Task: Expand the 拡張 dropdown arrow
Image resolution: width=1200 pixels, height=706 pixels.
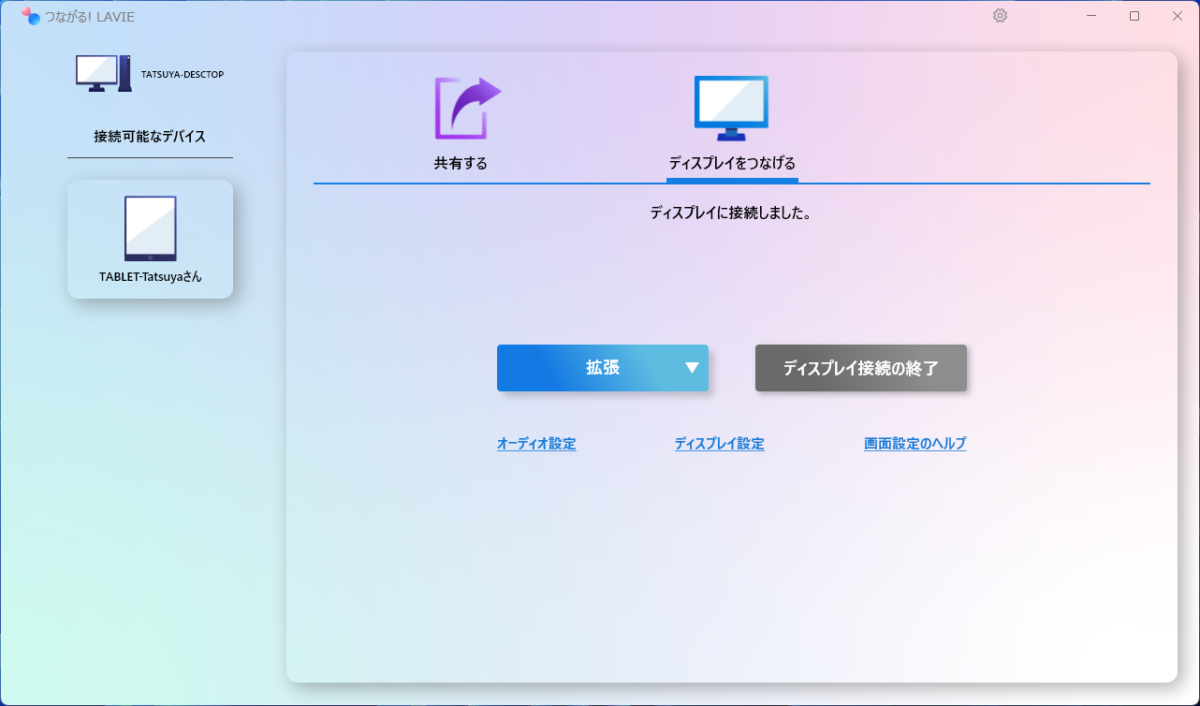Action: (x=691, y=368)
